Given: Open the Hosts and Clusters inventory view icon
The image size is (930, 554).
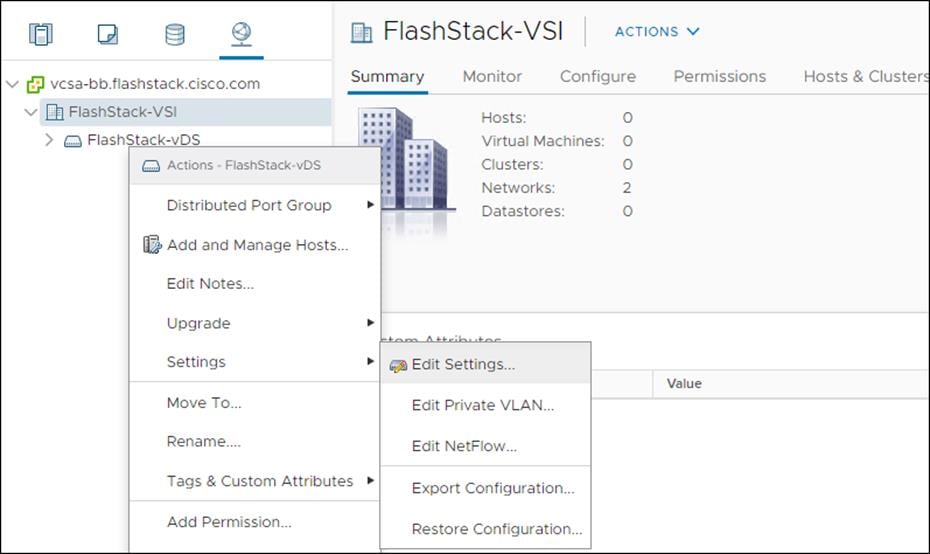Looking at the screenshot, I should (40, 34).
